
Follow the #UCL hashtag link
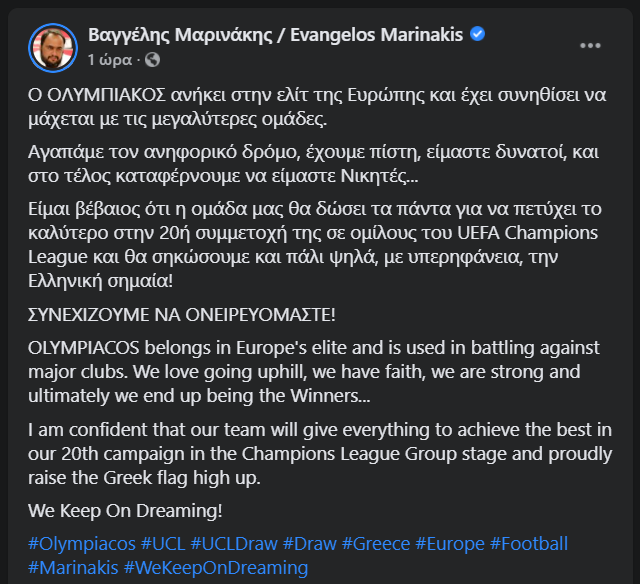162,544
